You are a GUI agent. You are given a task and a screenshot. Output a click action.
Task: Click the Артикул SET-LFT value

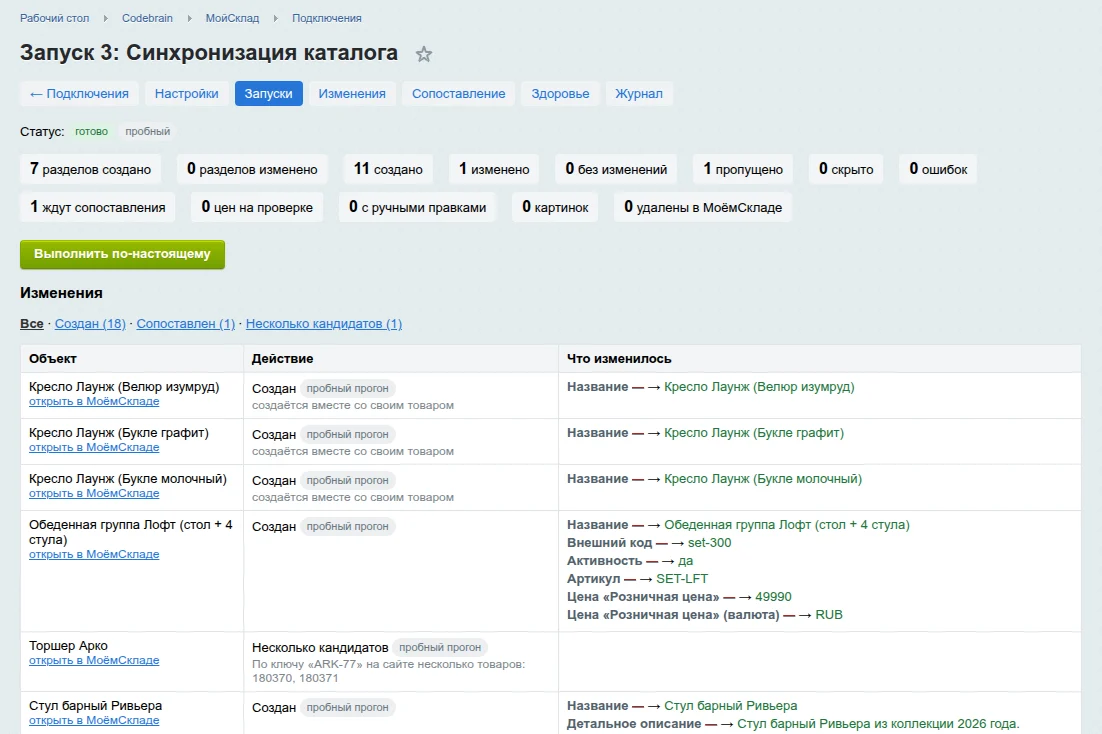[682, 579]
